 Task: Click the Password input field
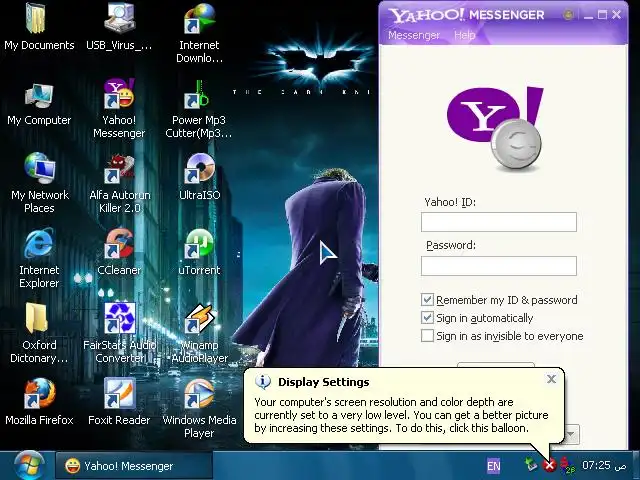(499, 266)
